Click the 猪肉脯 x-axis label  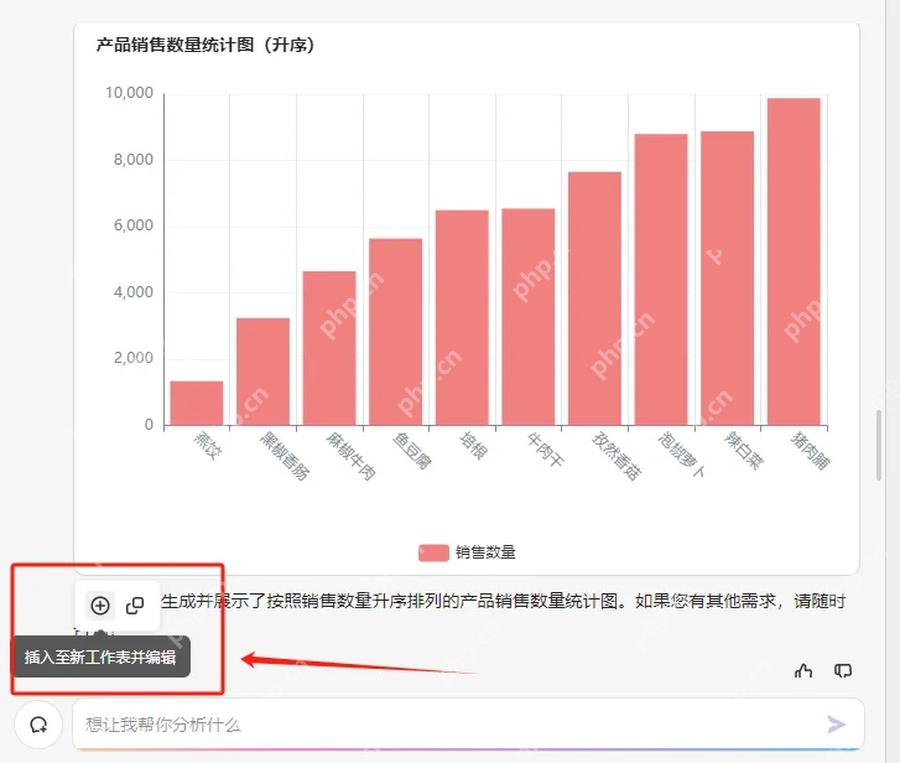click(x=810, y=451)
